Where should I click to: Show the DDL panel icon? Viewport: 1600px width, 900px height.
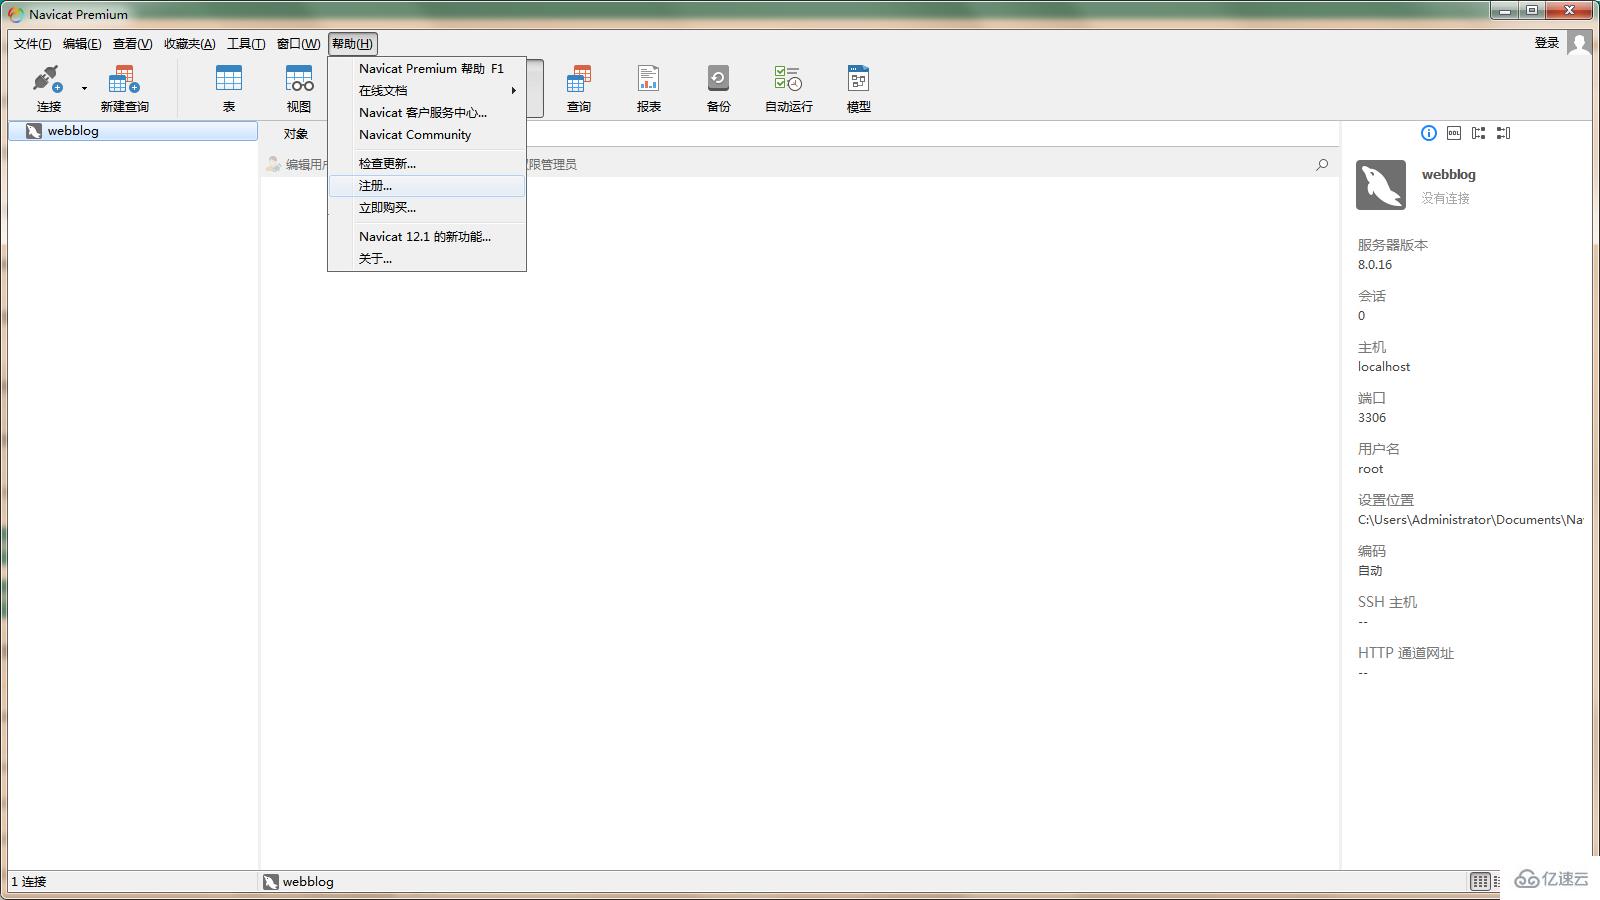pos(1454,133)
